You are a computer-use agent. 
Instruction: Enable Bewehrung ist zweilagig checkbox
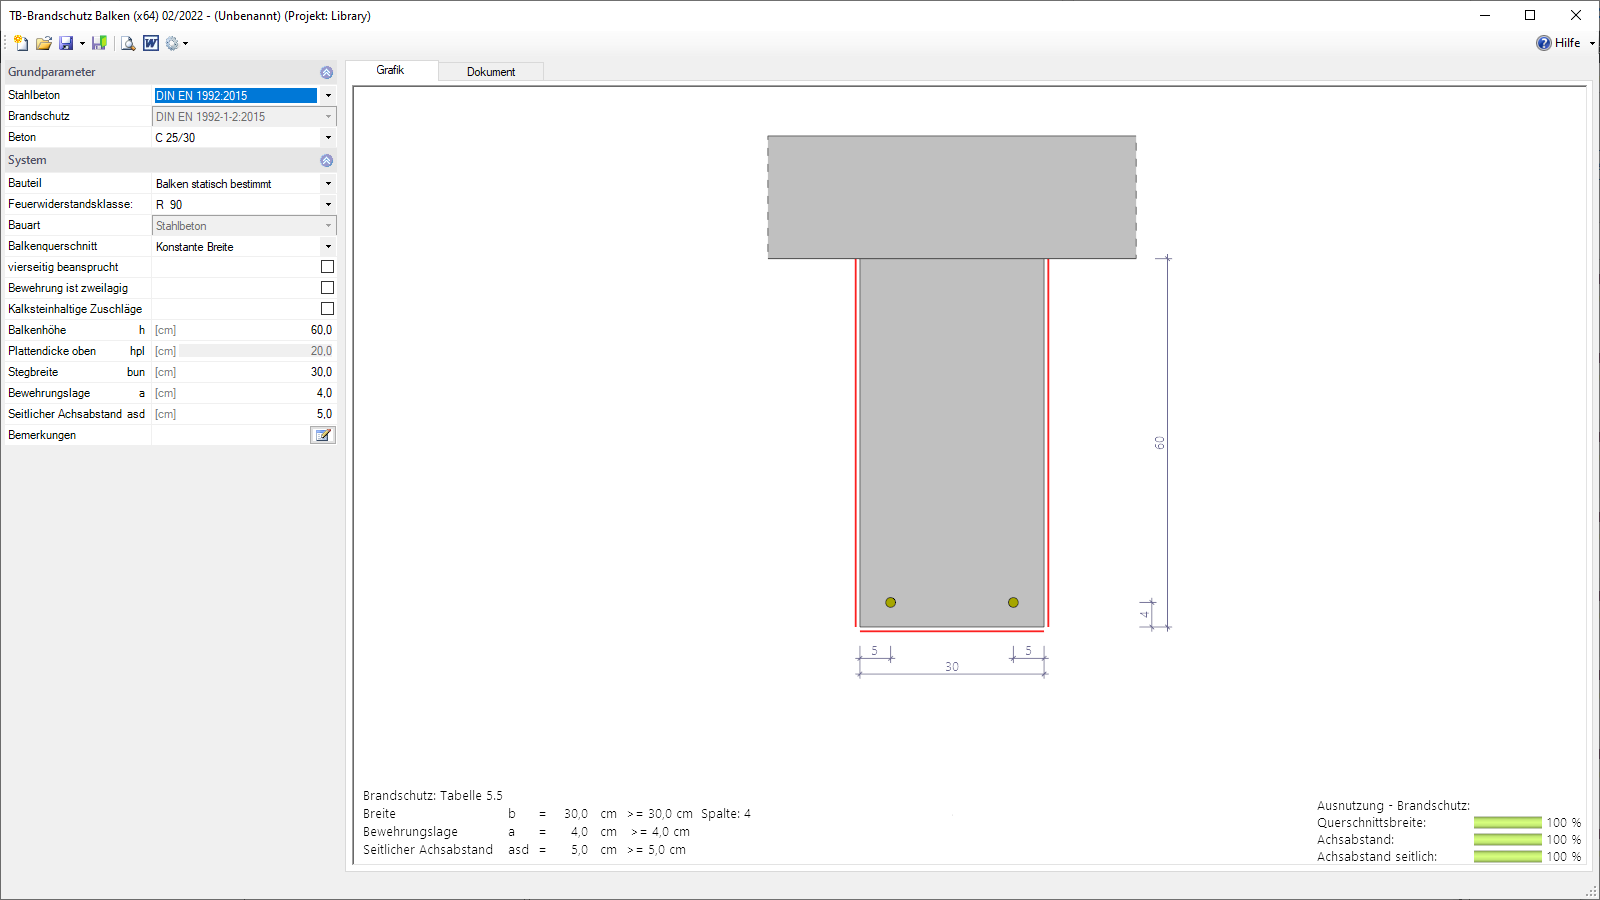click(327, 288)
